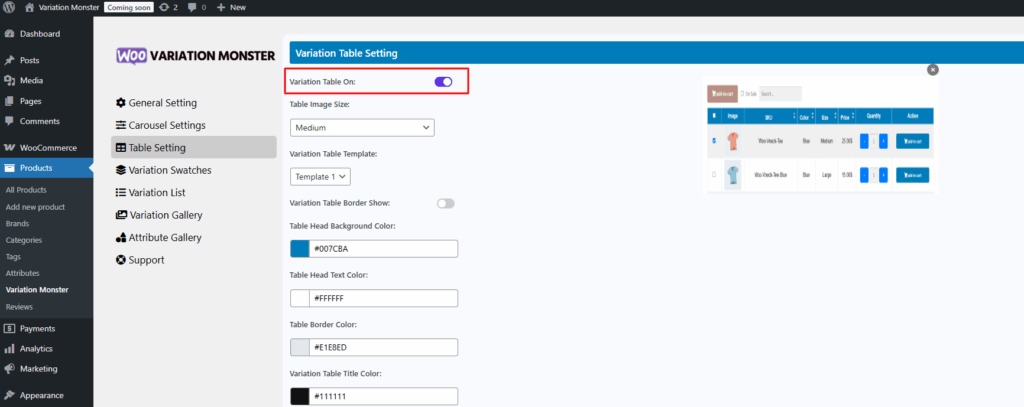Open Reviews submenu item

coord(20,306)
